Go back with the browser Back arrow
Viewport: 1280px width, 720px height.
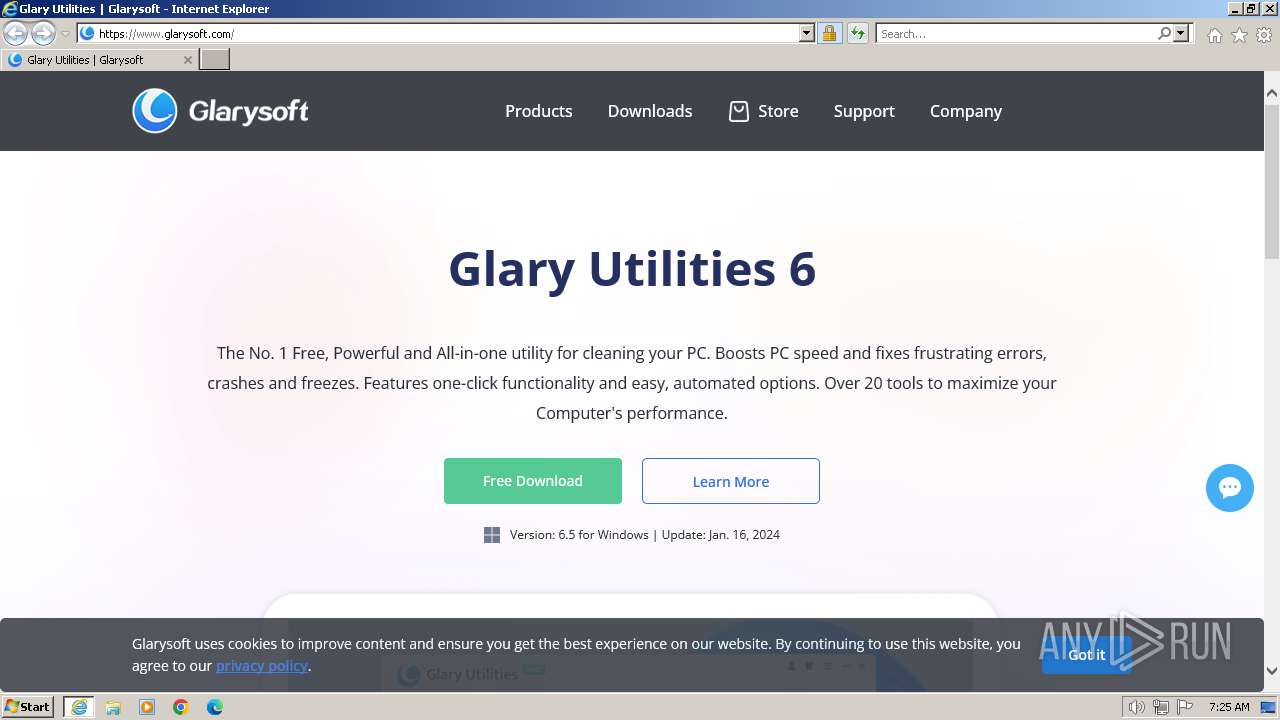(x=15, y=34)
